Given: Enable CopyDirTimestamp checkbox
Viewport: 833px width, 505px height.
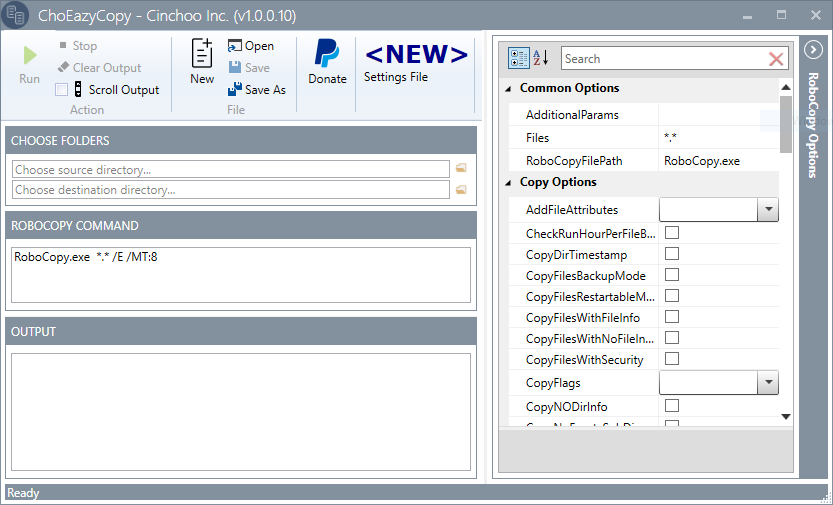Looking at the screenshot, I should coord(672,253).
